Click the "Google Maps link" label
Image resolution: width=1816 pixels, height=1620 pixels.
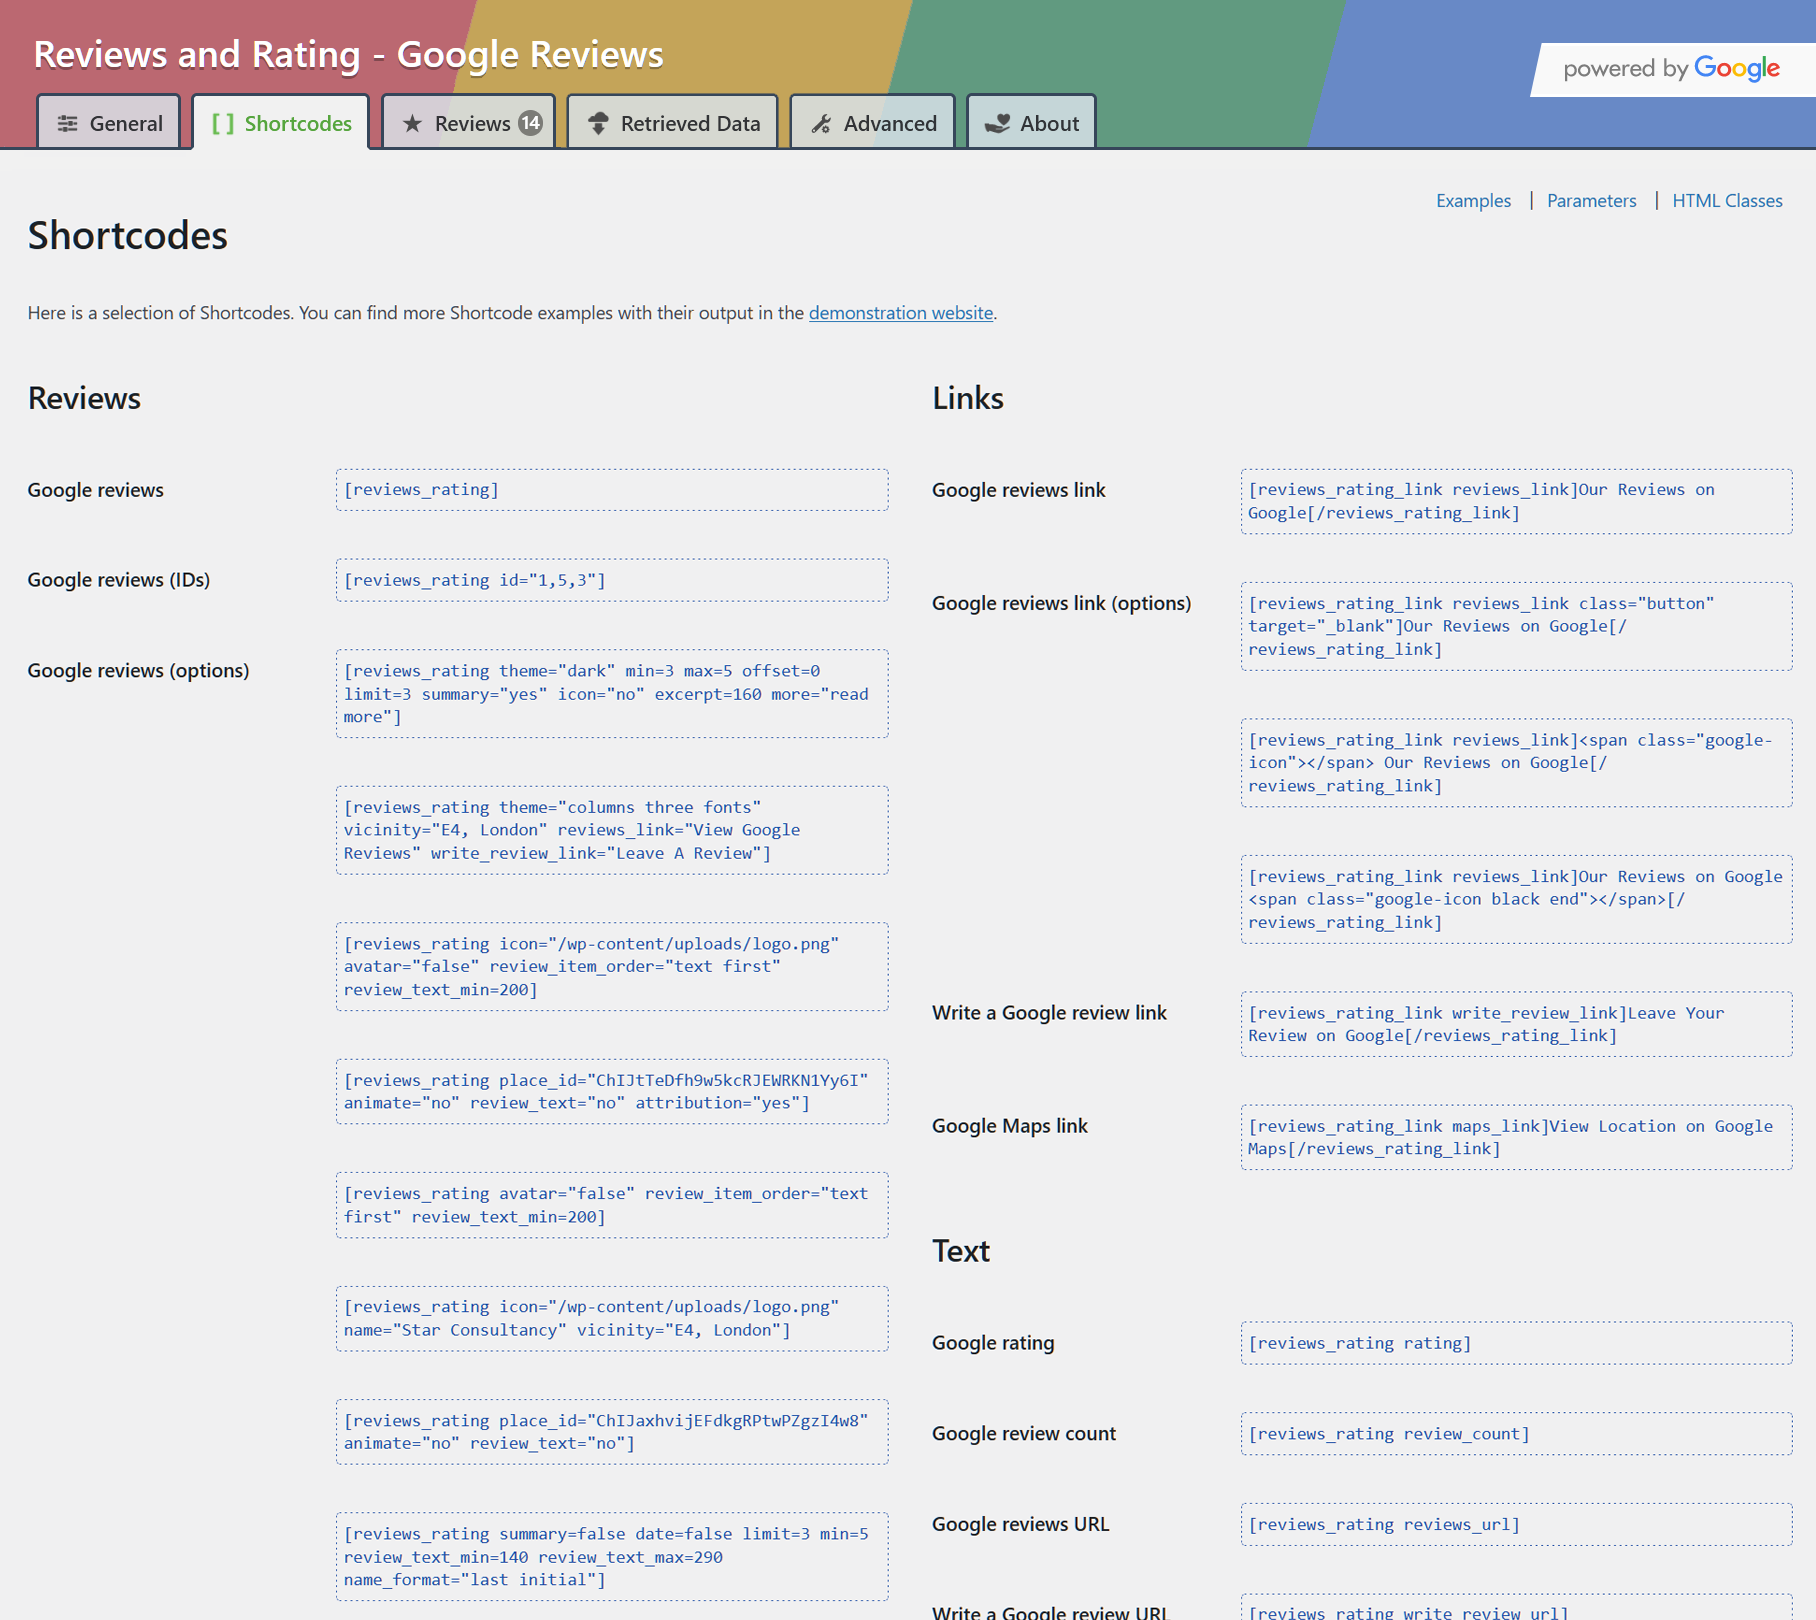(1010, 1126)
